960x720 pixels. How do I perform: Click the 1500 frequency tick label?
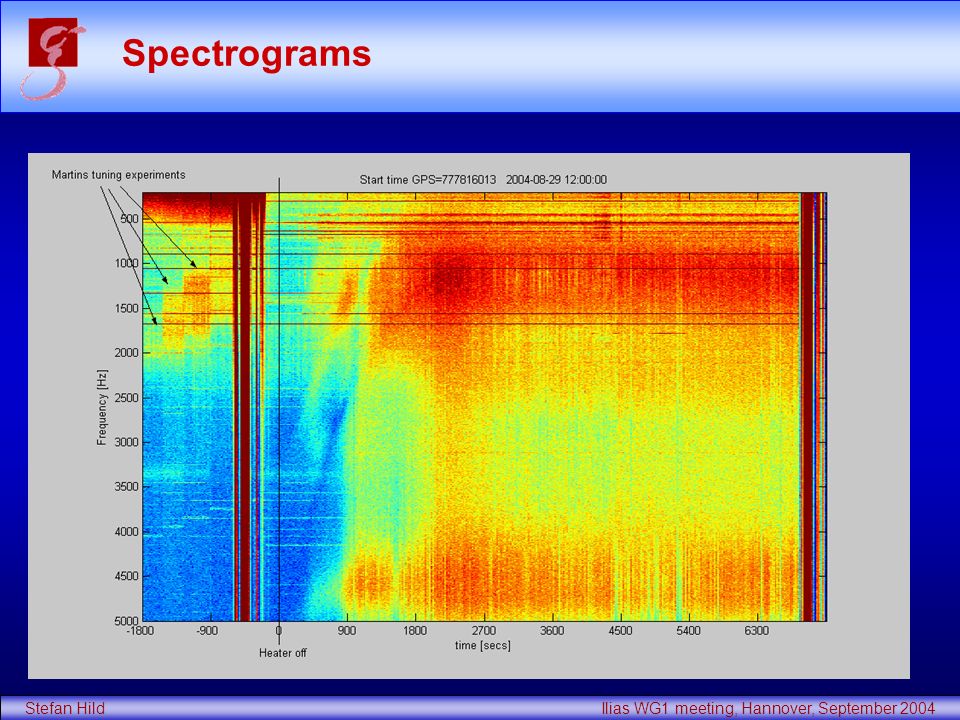(x=127, y=308)
